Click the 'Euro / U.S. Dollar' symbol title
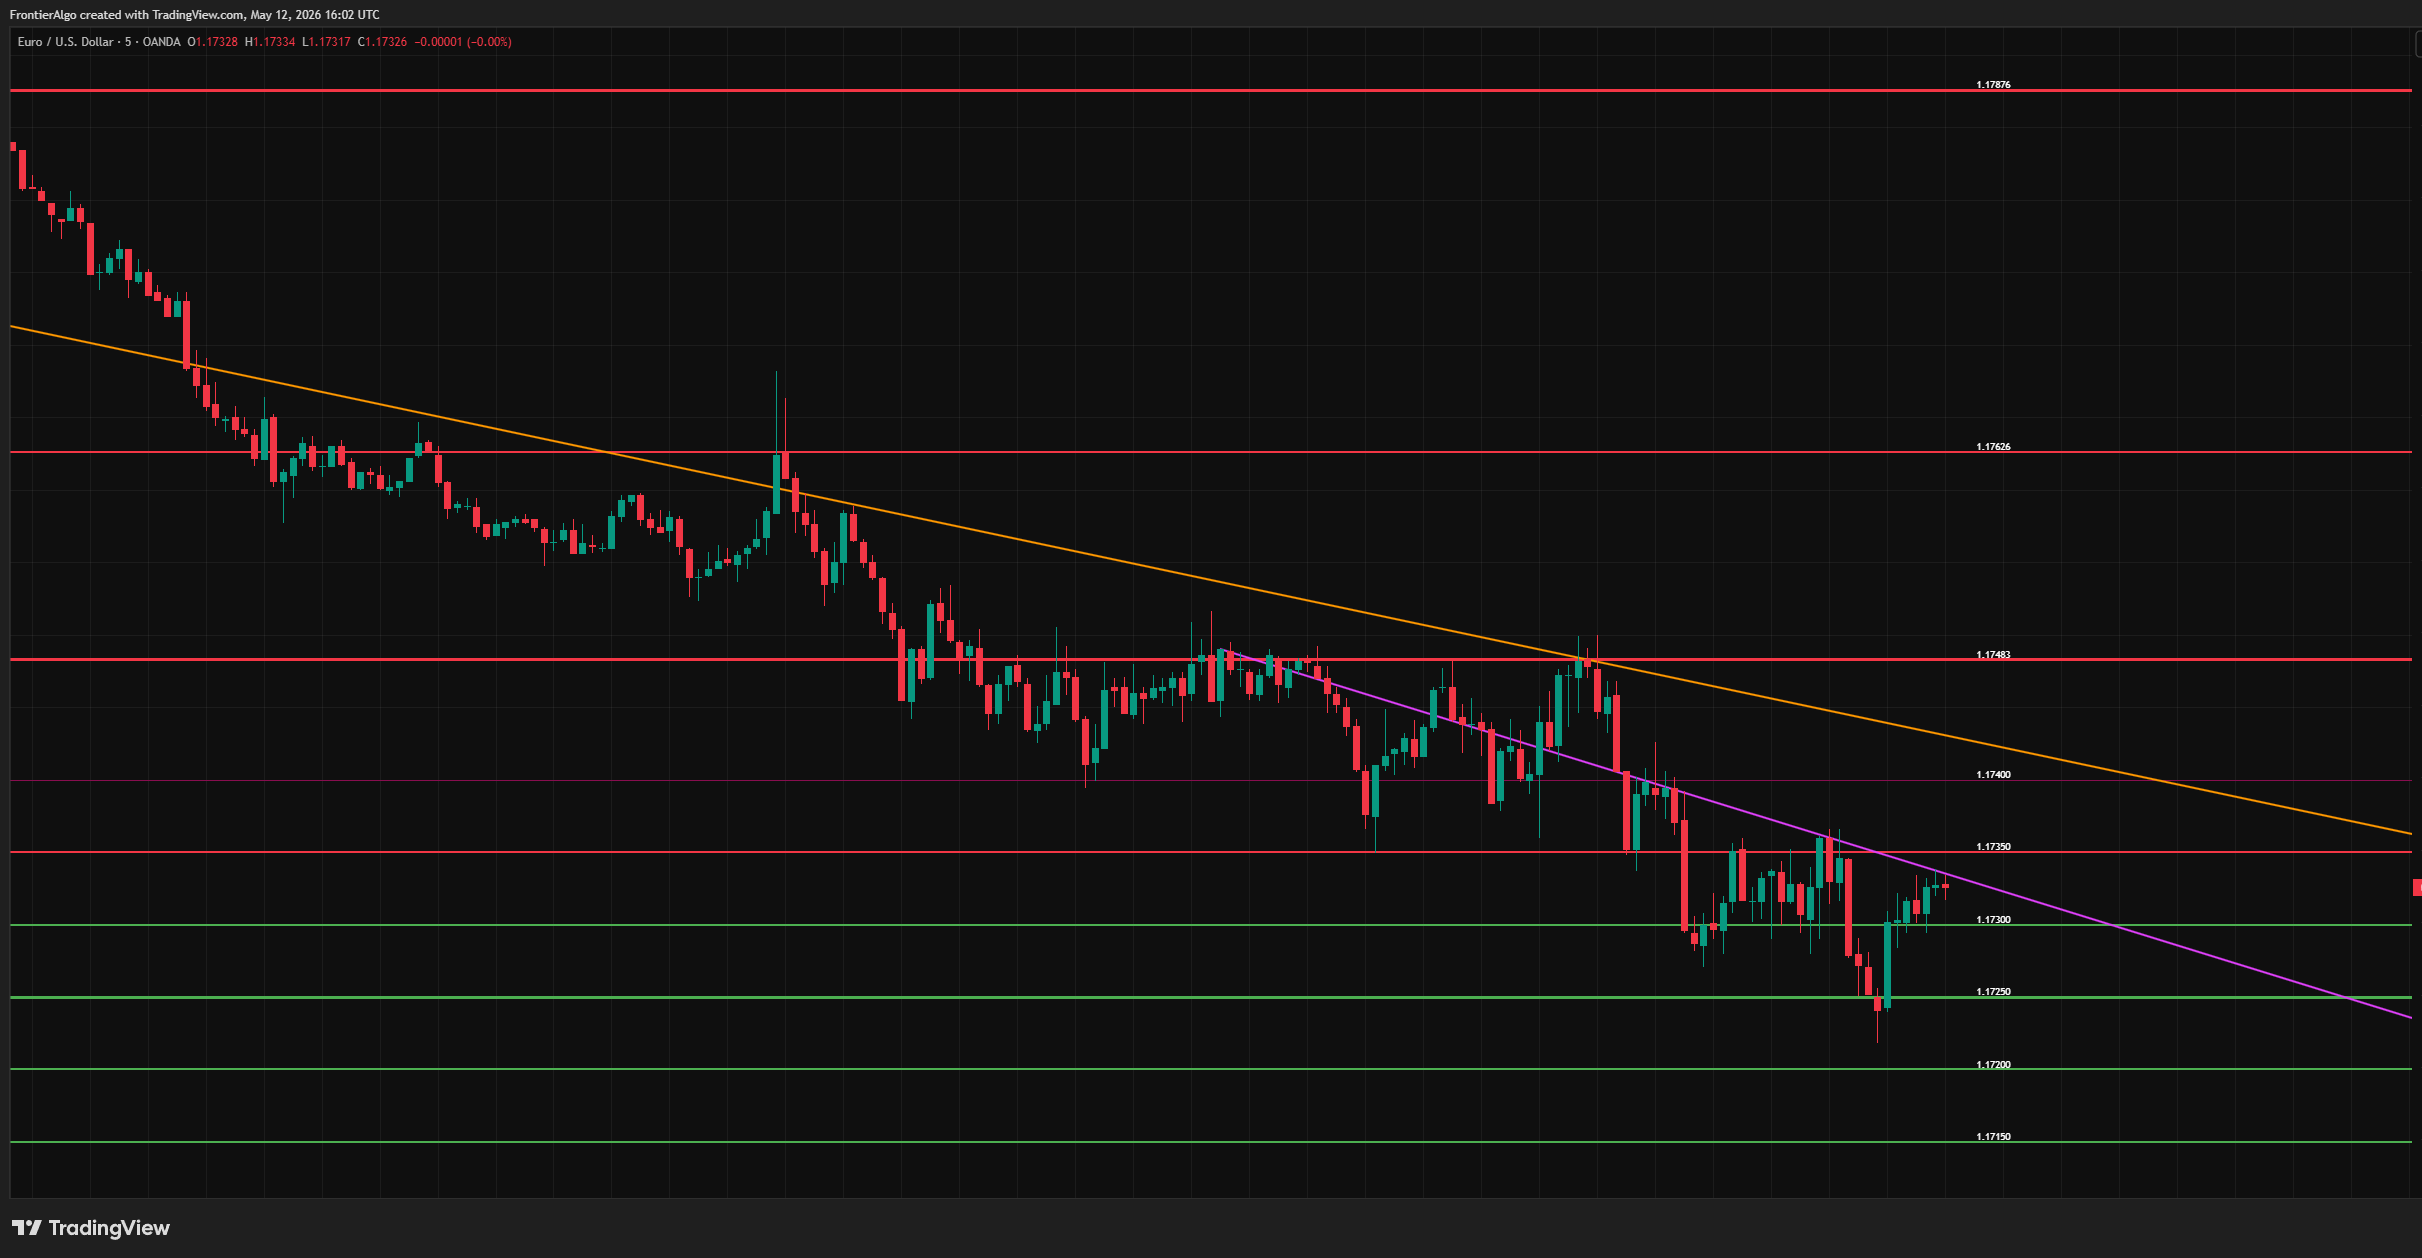Image resolution: width=2422 pixels, height=1258 pixels. (65, 42)
